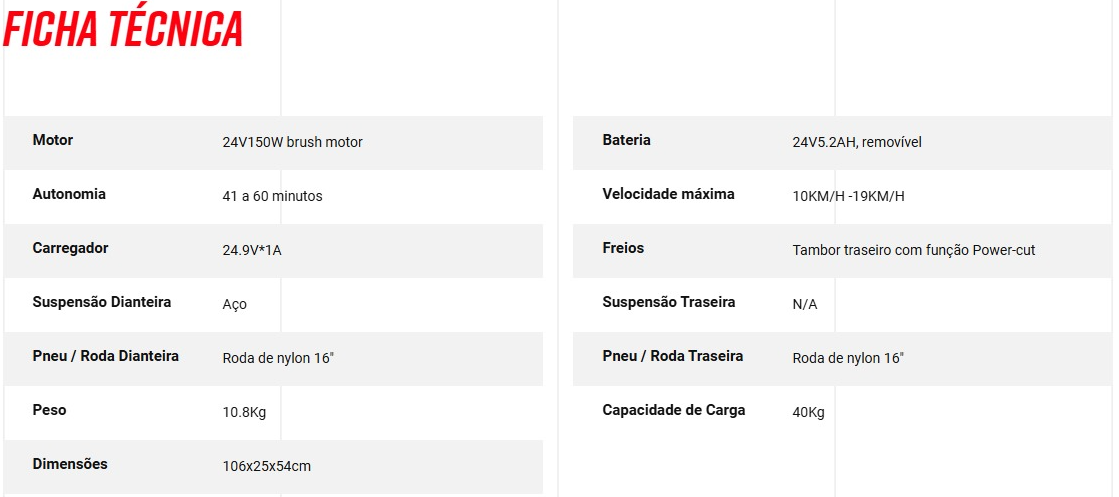This screenshot has width=1119, height=497.
Task: Click Tambor traseiro com função Power-cut text
Action: [914, 251]
